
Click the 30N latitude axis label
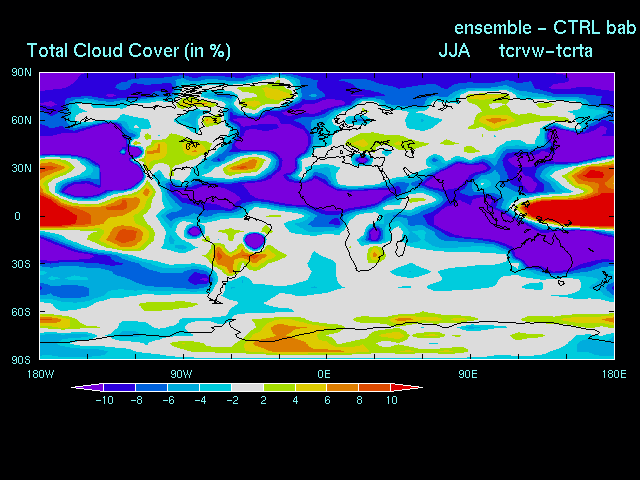pos(21,168)
